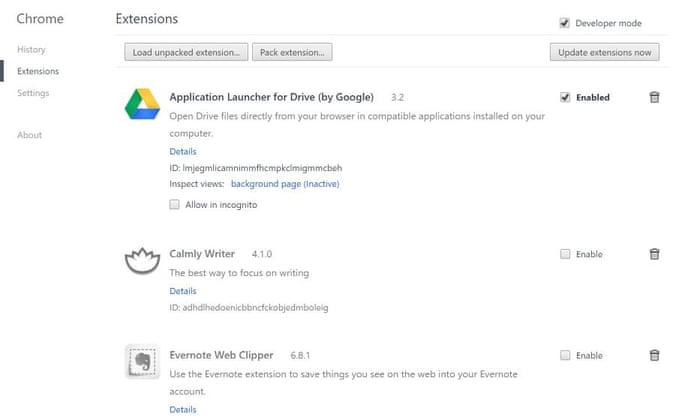Open History in the sidebar

pos(31,49)
